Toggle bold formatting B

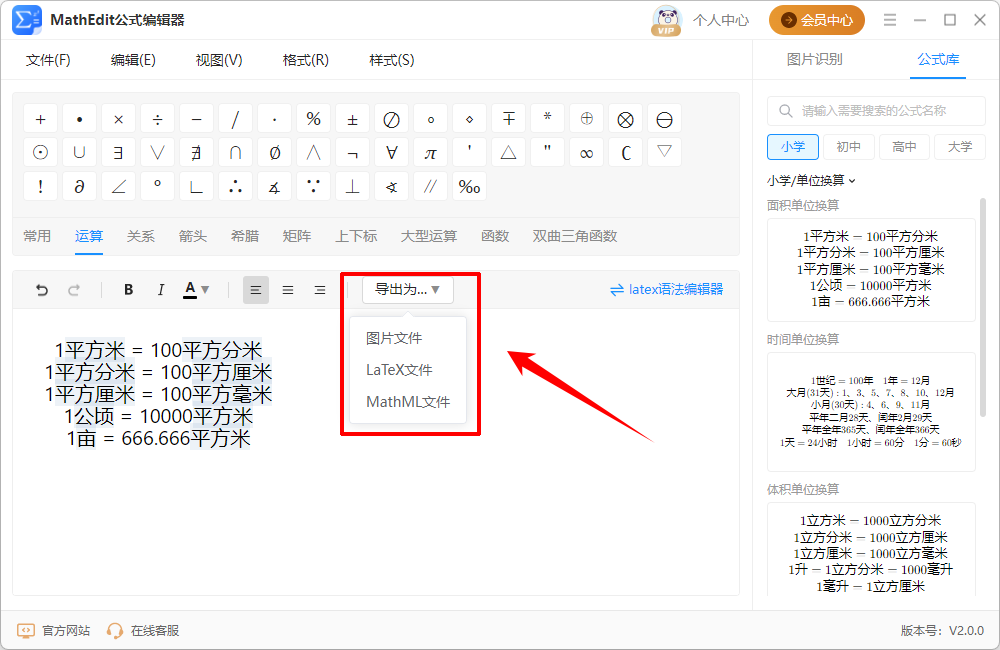pos(128,290)
